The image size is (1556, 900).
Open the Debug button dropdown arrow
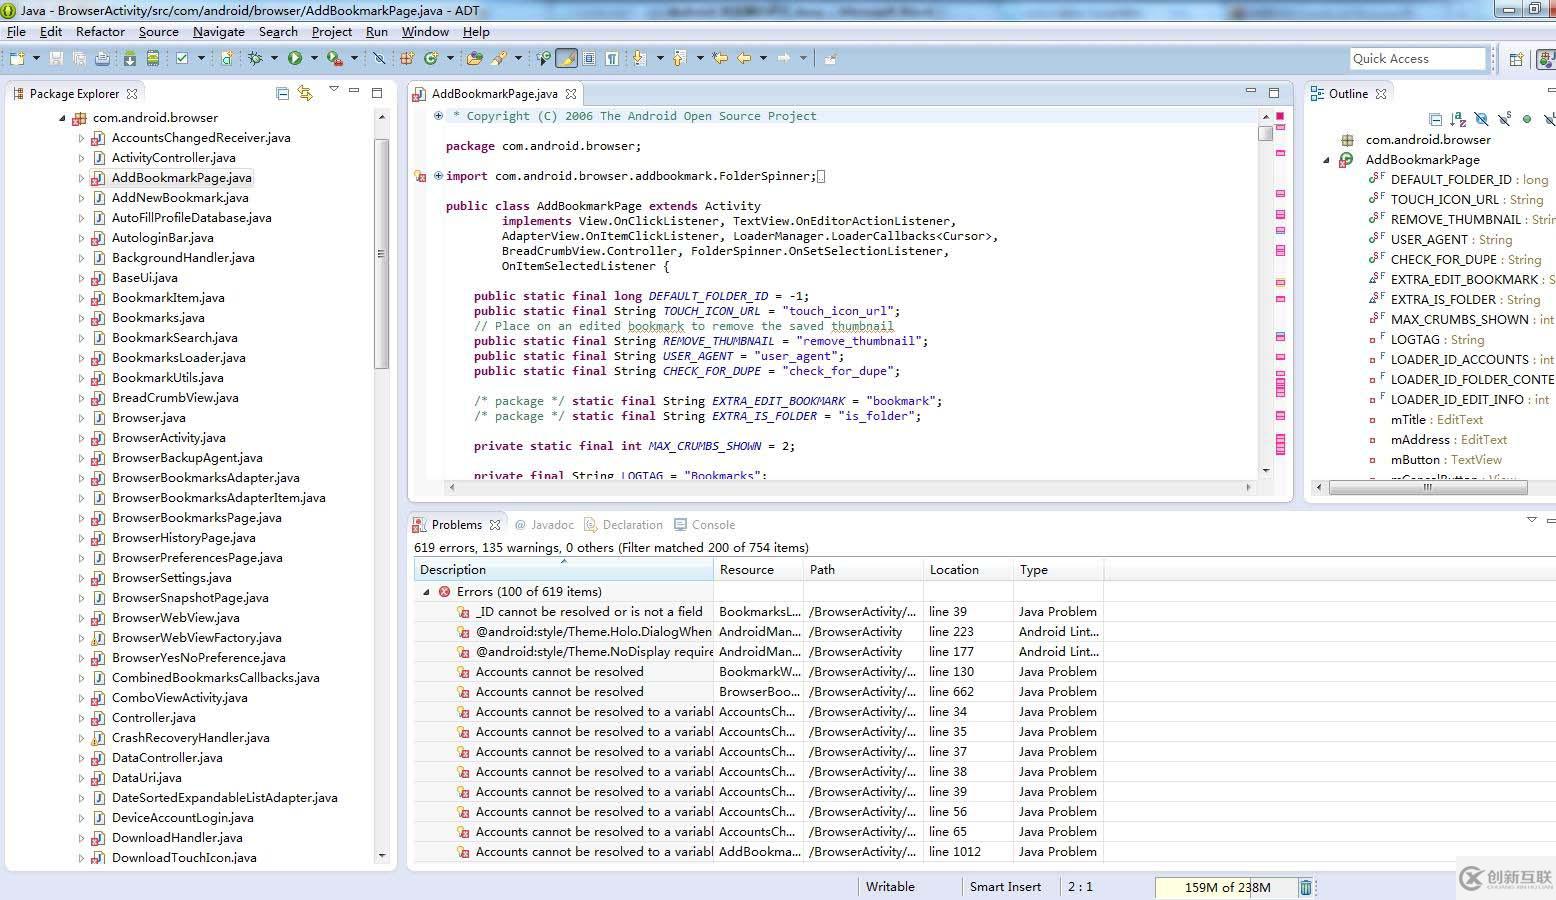(274, 58)
